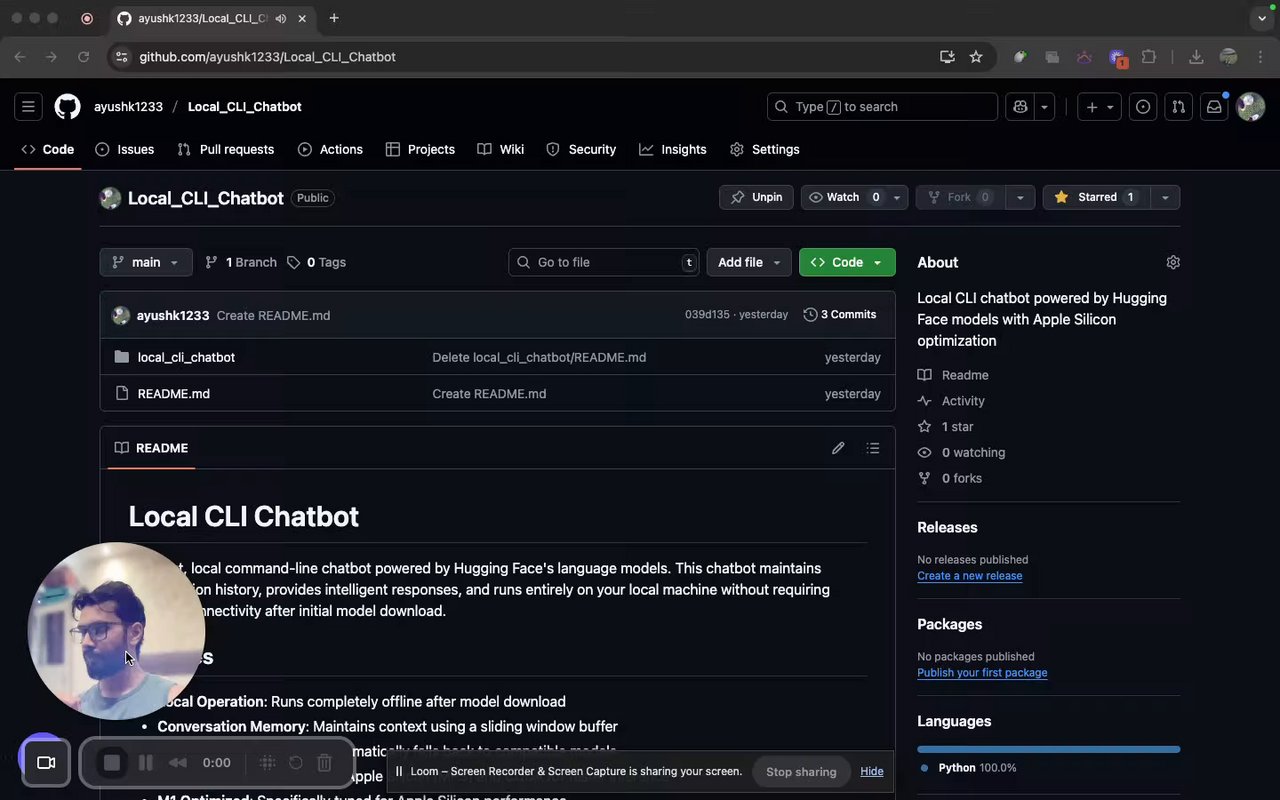Open the user profile avatar menu

[1251, 107]
